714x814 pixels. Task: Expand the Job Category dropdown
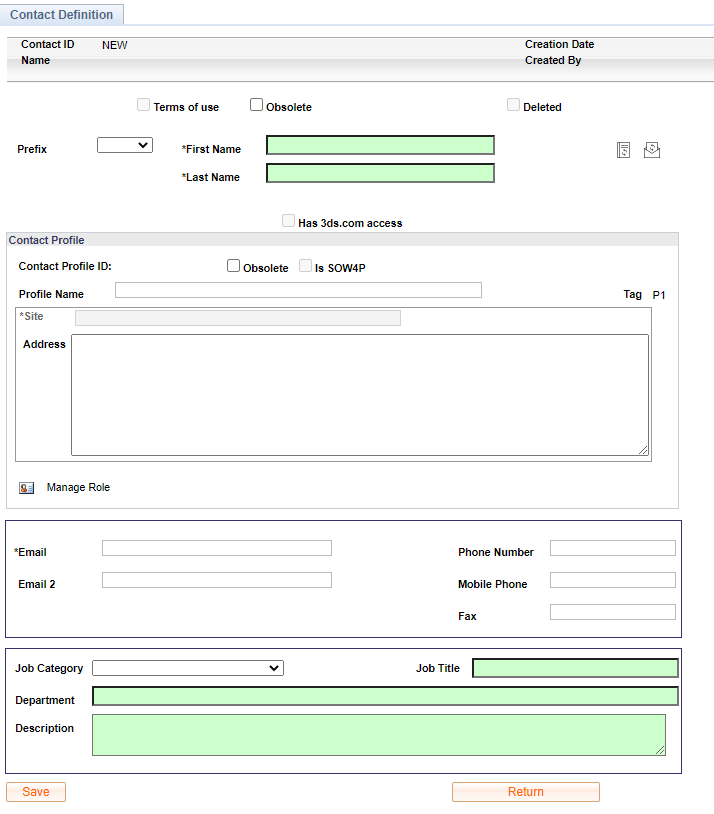tap(188, 668)
